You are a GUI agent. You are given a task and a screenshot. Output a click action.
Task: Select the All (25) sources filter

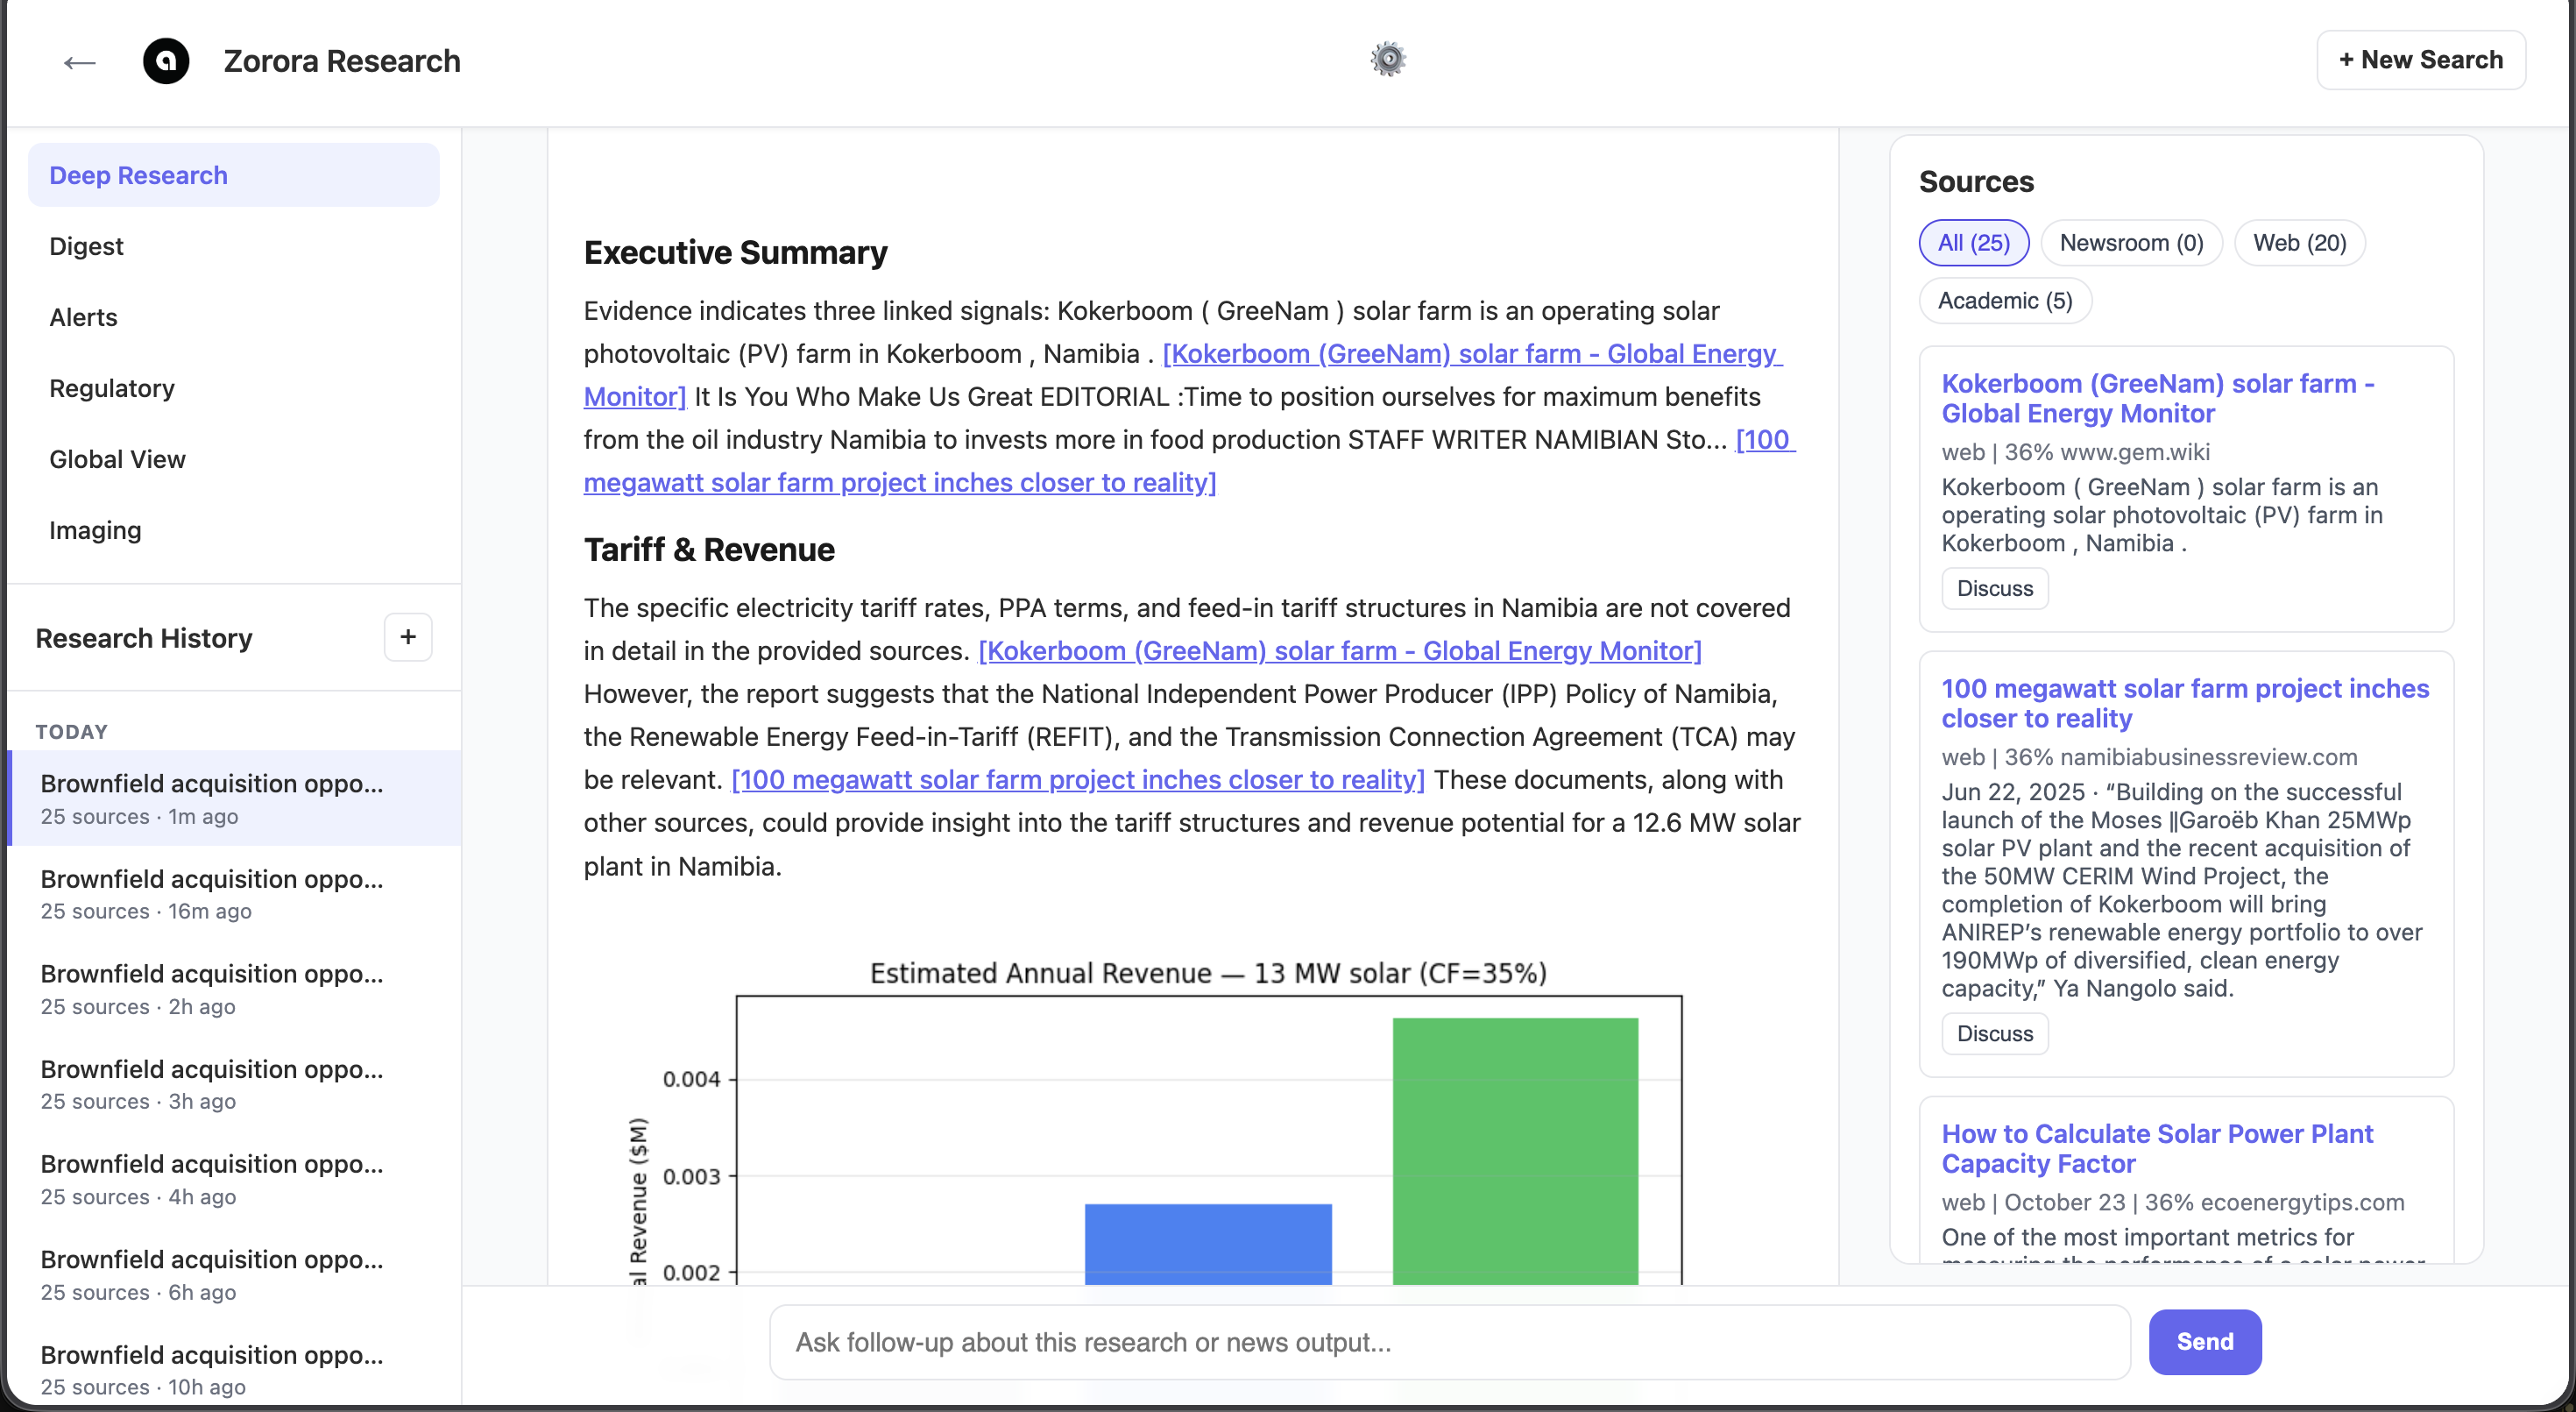(1973, 242)
